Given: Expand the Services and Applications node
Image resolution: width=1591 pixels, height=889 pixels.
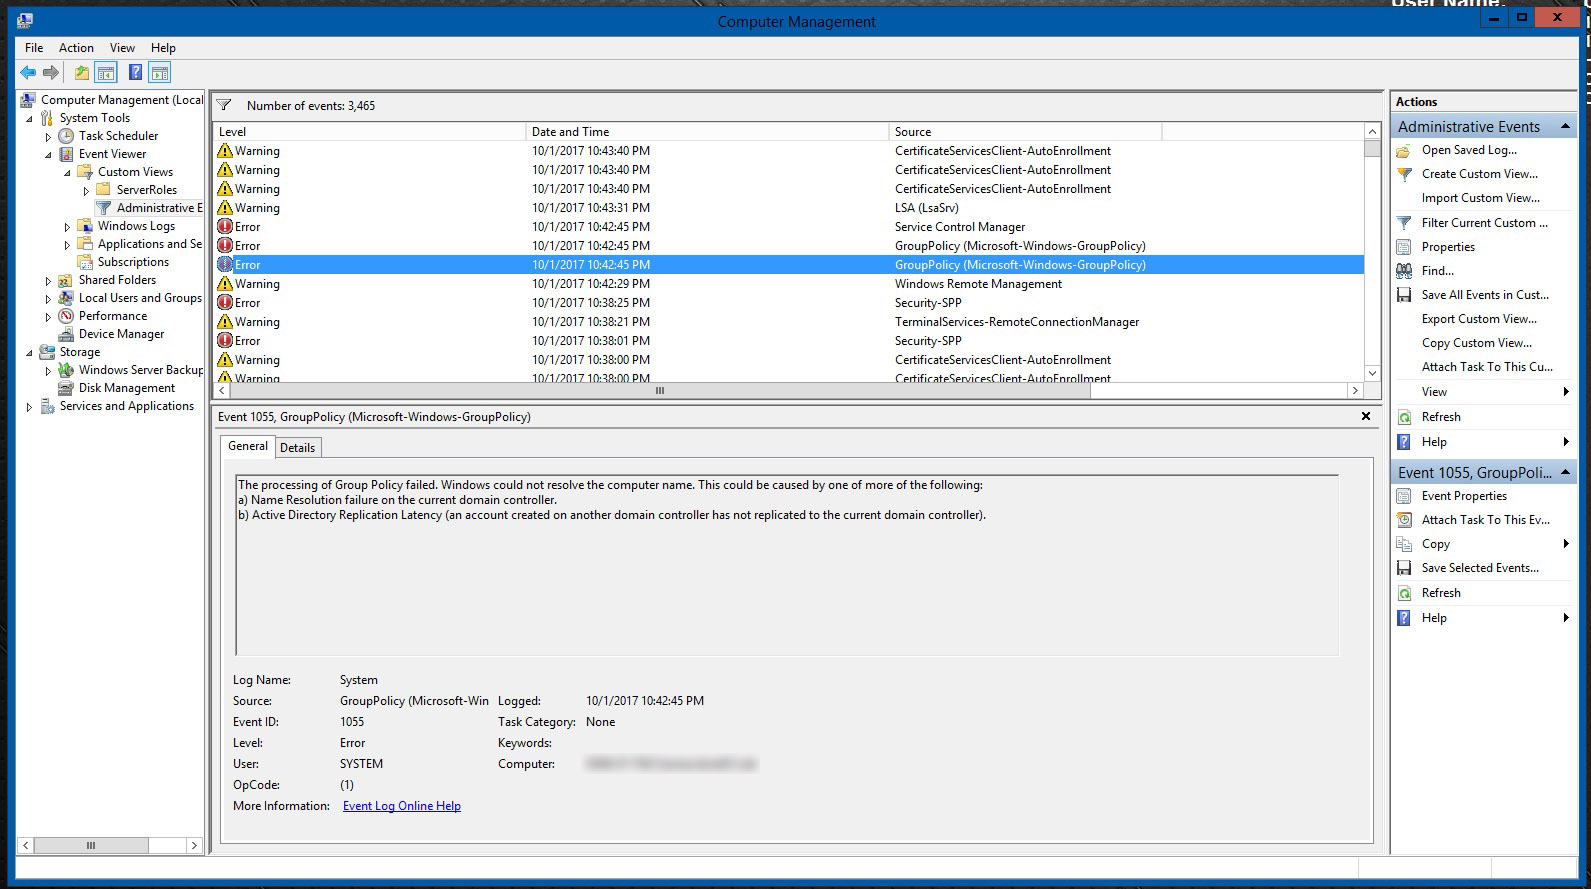Looking at the screenshot, I should [x=29, y=406].
